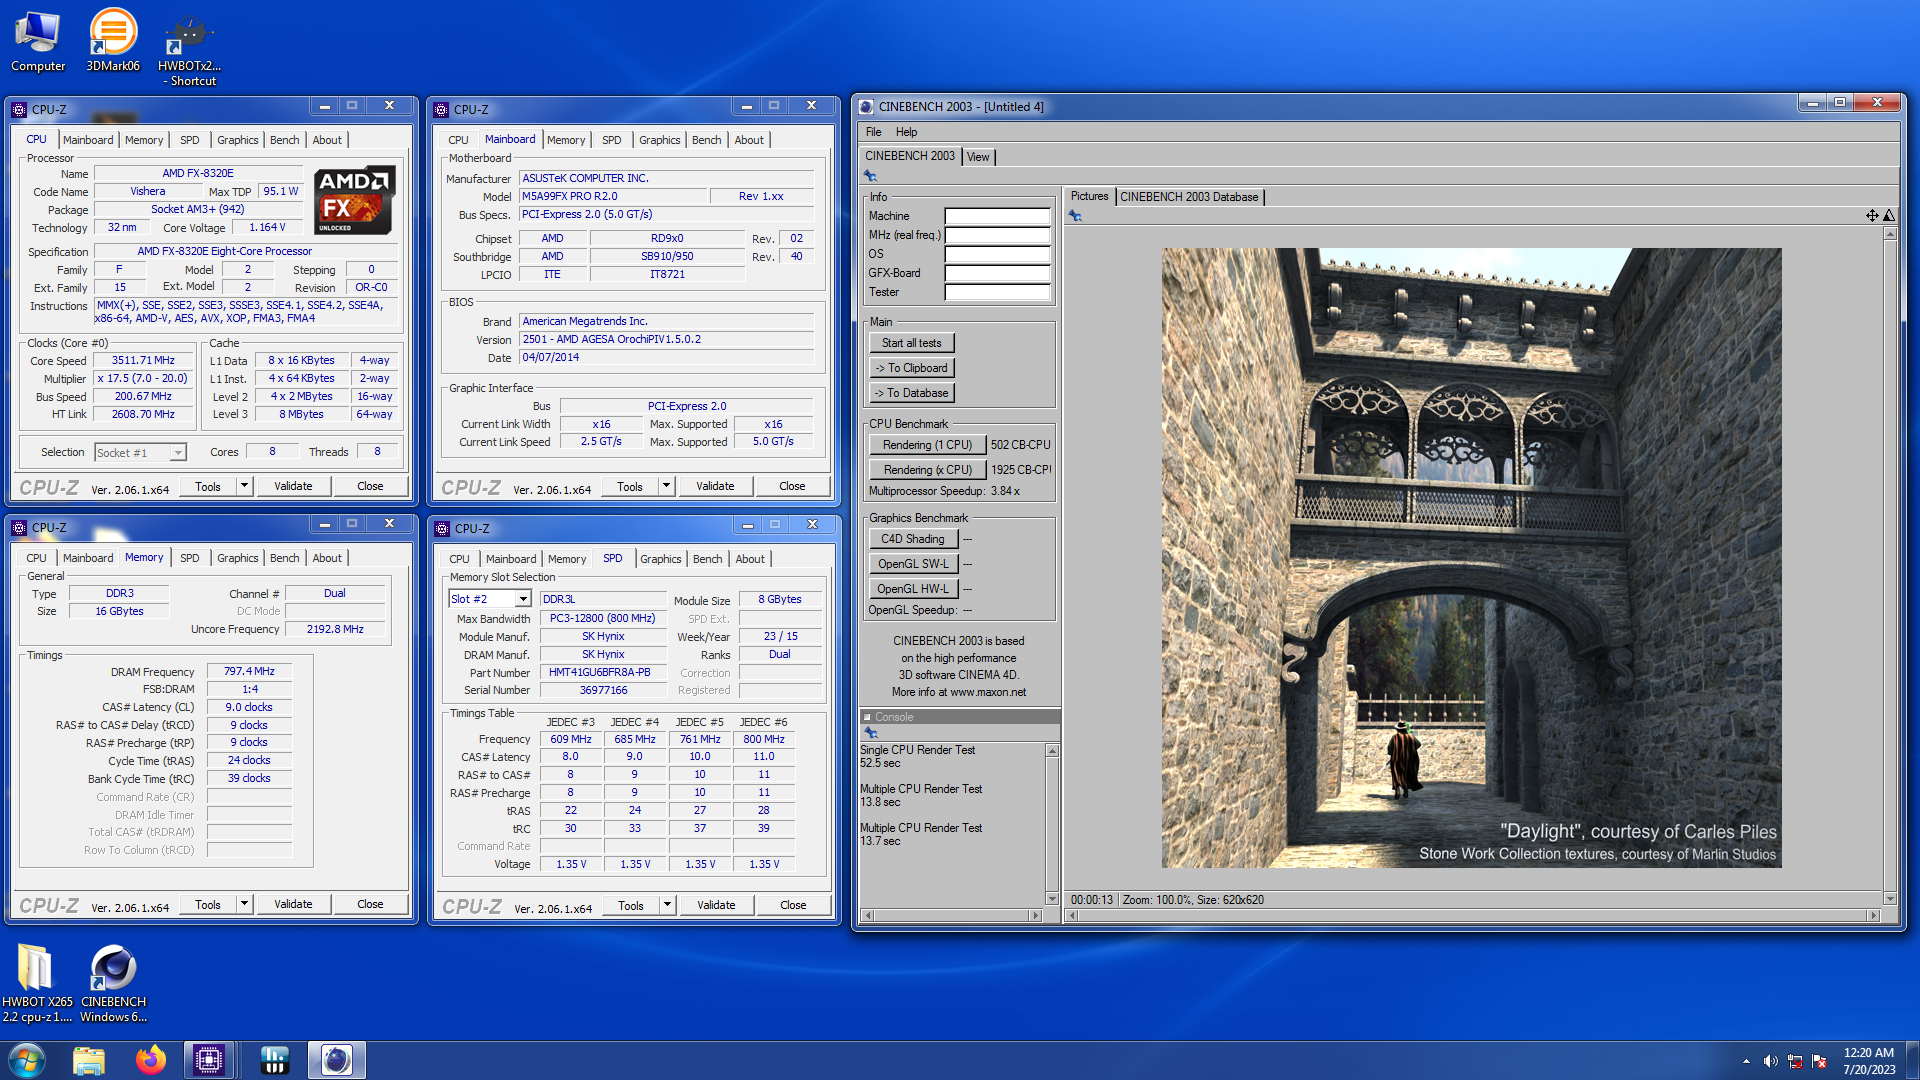
Task: Click Start all tests button
Action: coord(911,343)
